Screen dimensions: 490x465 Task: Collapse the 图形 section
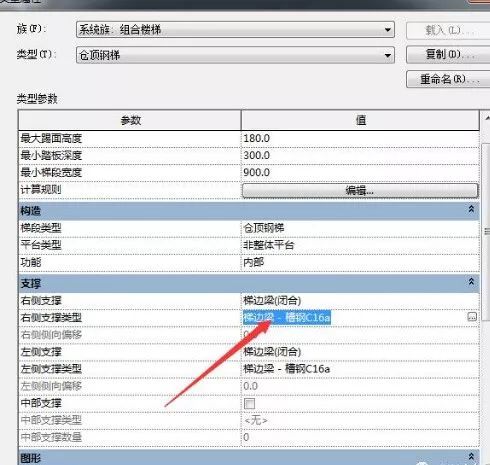[x=471, y=456]
